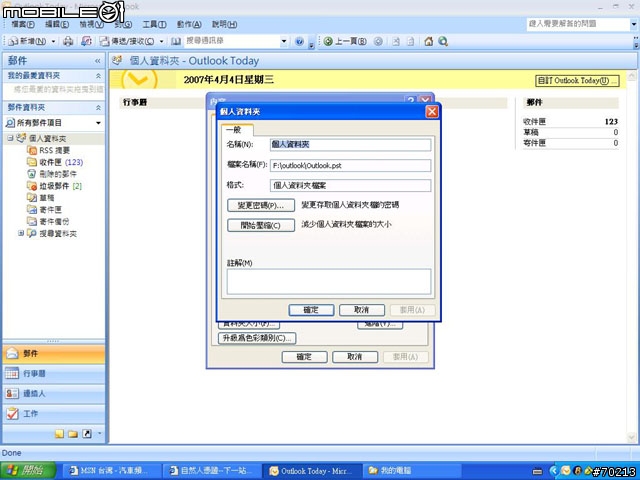Select the Drafts 草稿 folder

pos(40,198)
